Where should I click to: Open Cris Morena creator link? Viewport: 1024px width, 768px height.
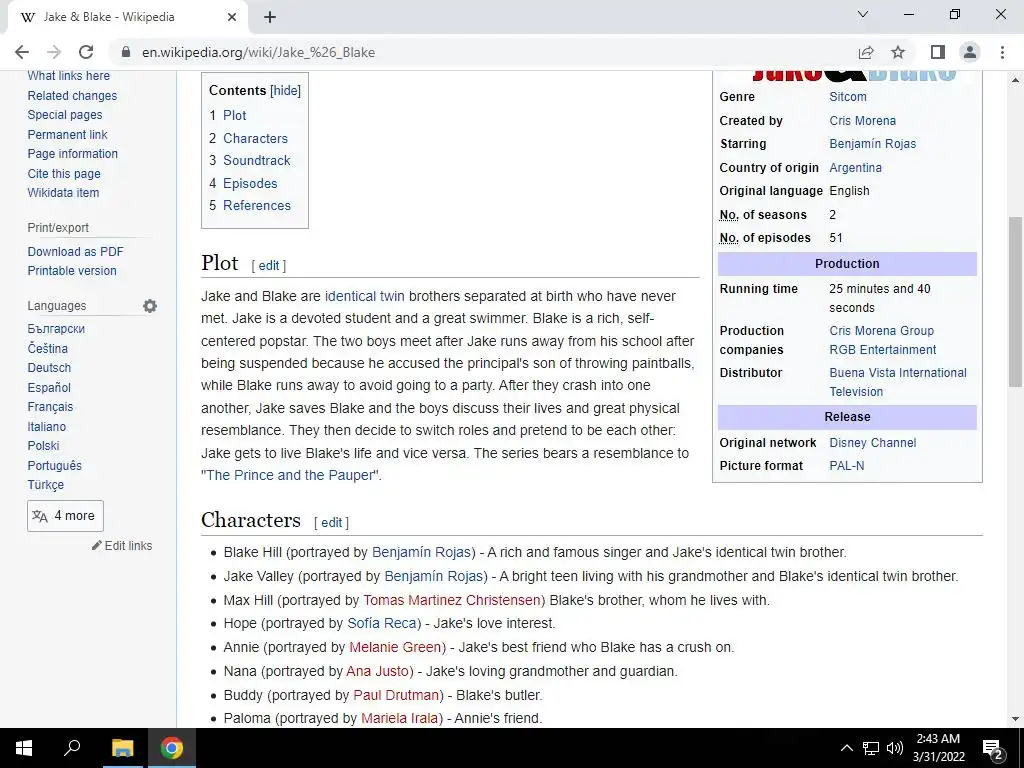[x=862, y=121]
